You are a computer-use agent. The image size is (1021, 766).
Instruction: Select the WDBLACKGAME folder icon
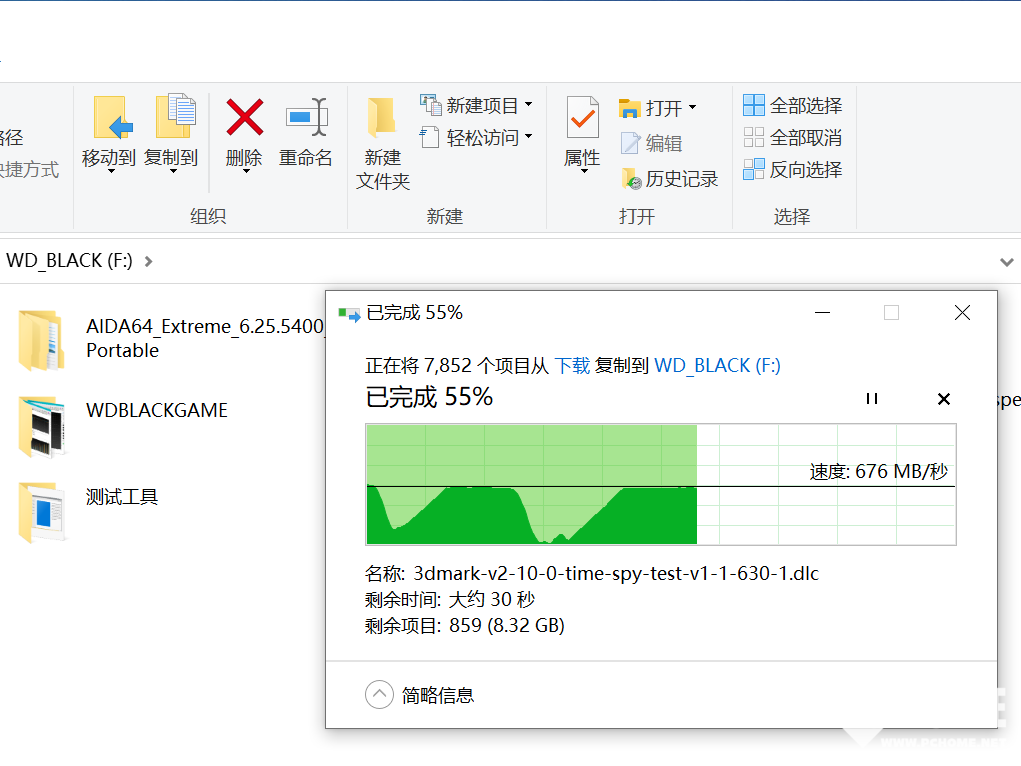click(42, 426)
